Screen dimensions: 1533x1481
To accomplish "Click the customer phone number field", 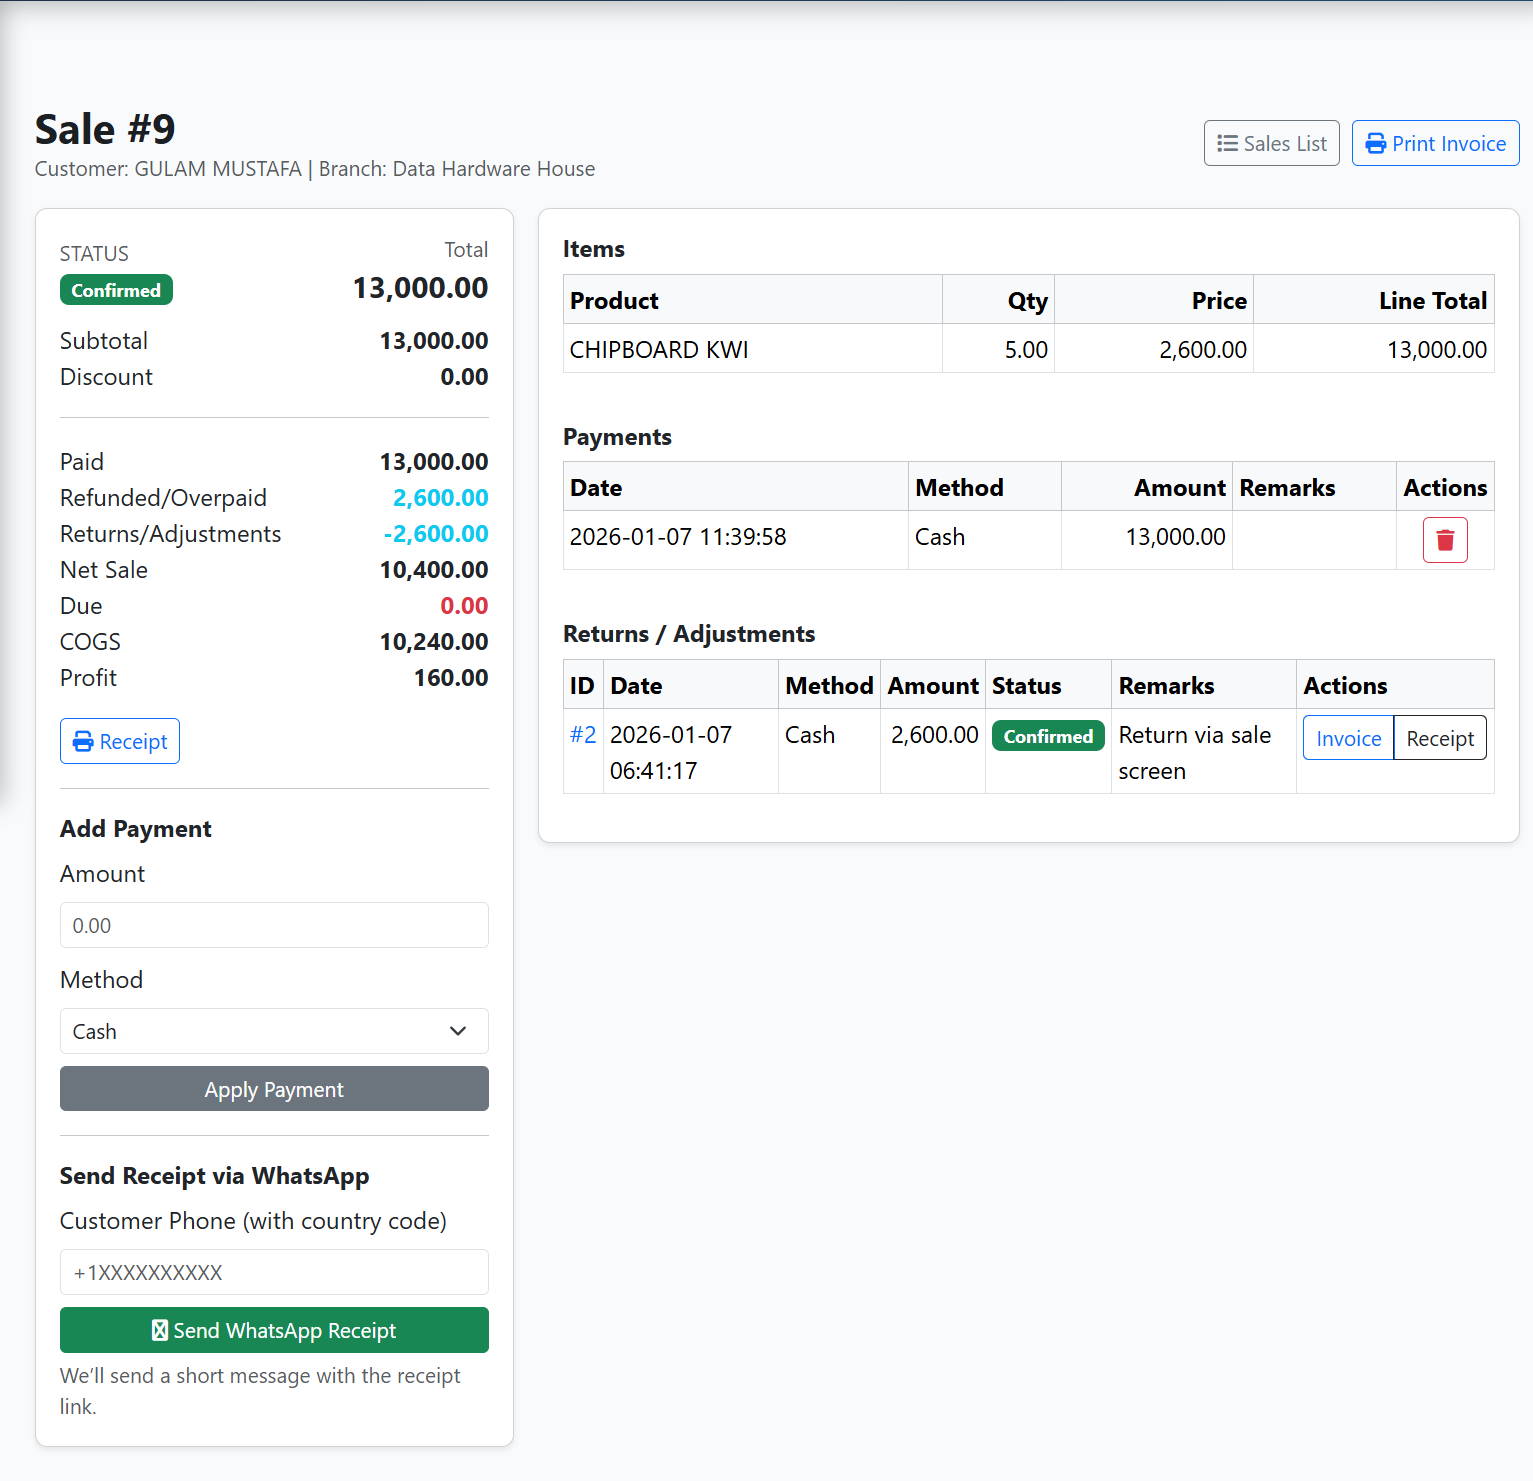I will point(273,1272).
